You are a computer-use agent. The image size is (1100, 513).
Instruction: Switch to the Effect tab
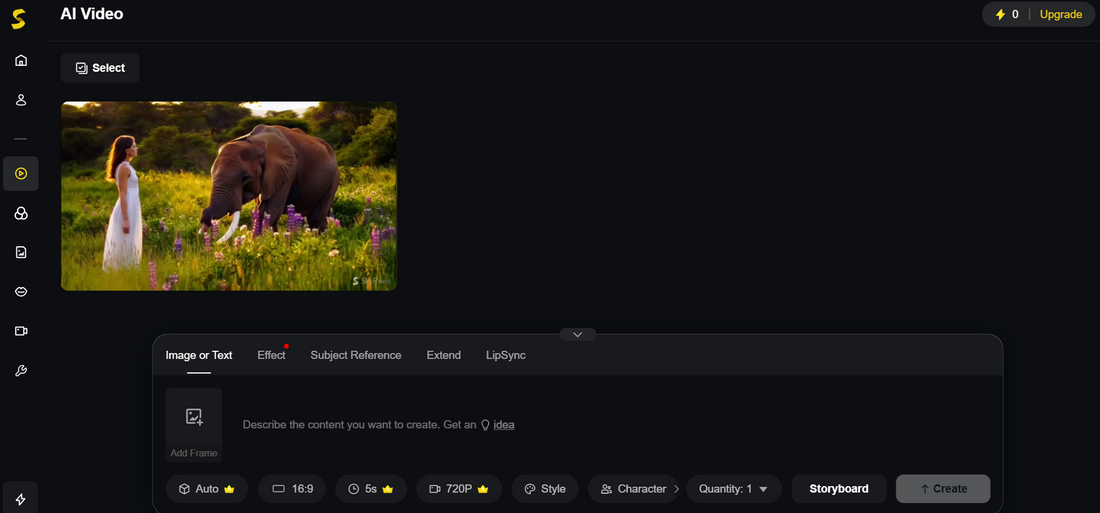click(x=271, y=355)
